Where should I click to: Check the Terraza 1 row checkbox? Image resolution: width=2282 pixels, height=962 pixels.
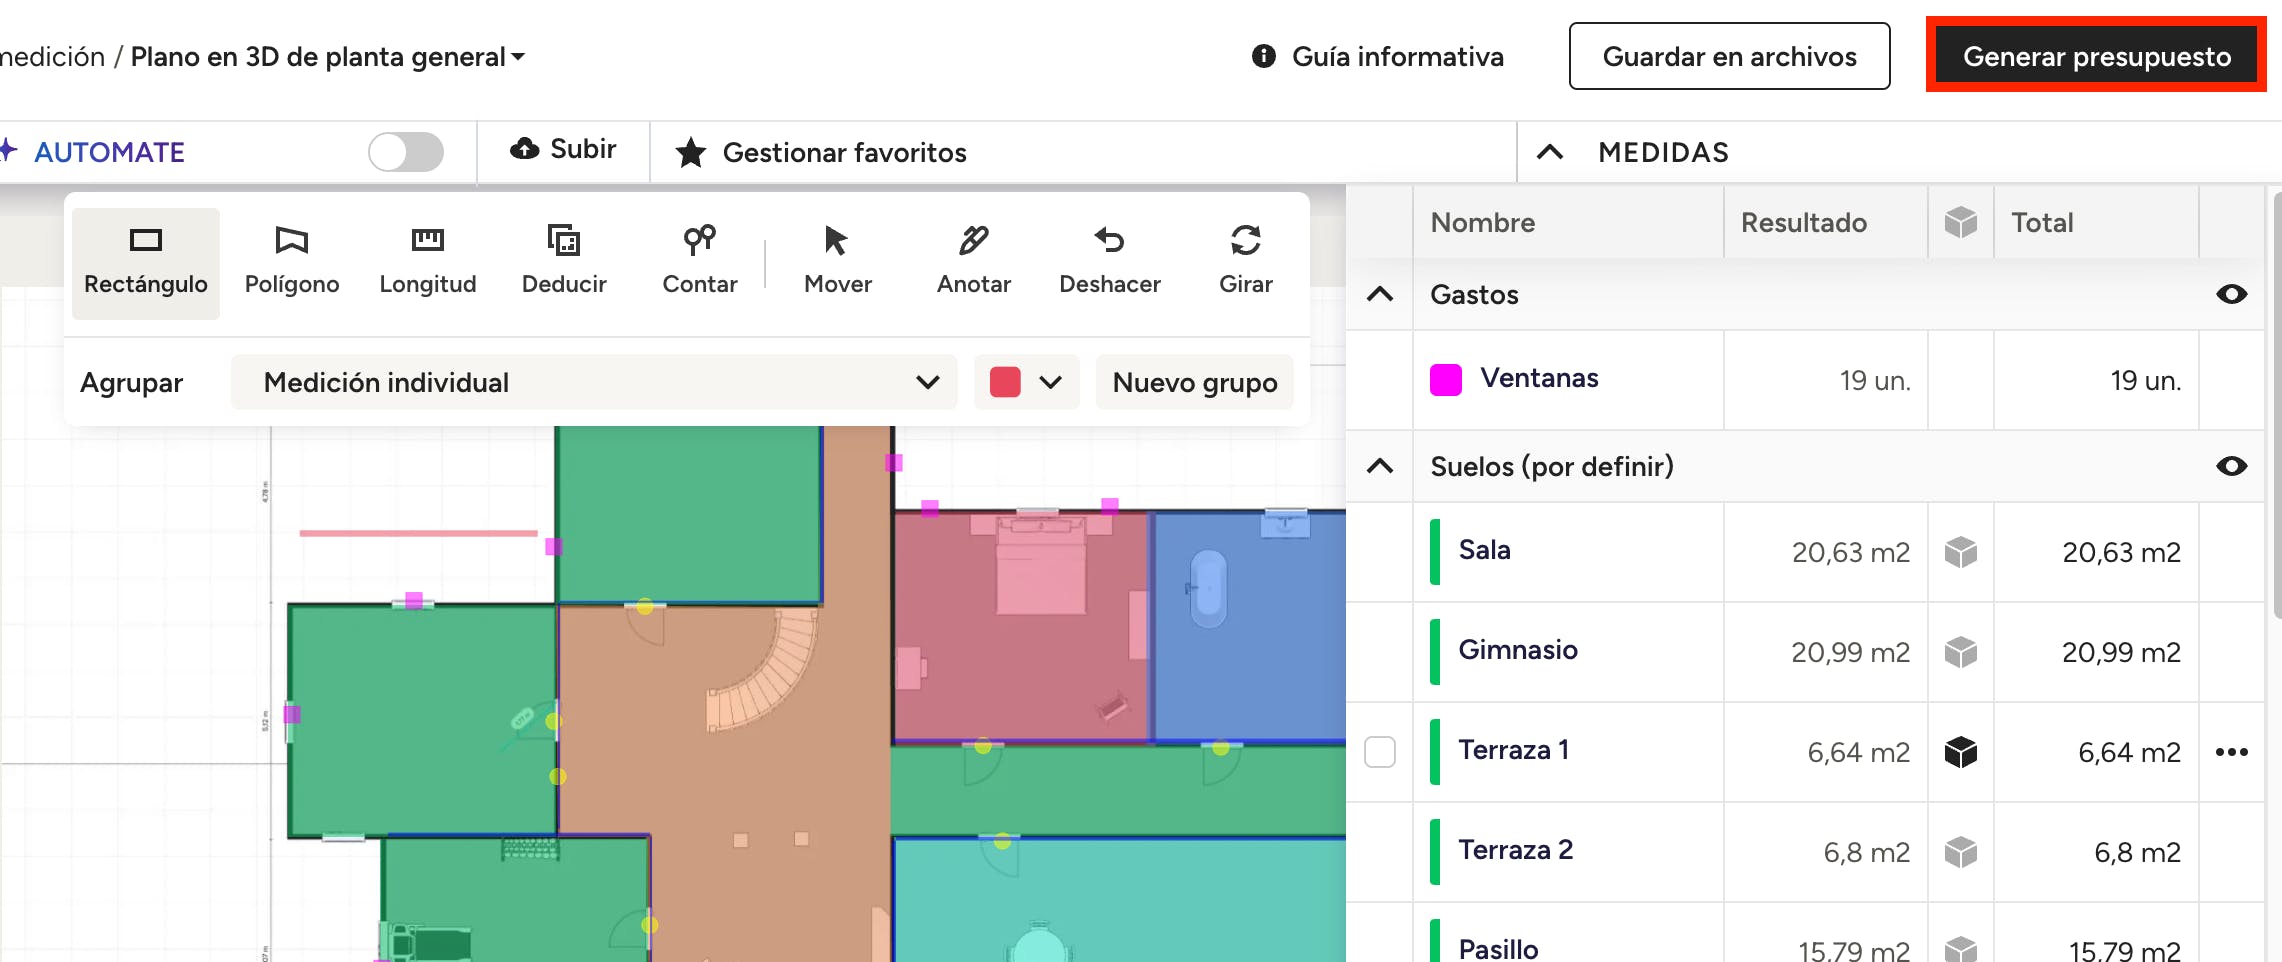click(1380, 752)
